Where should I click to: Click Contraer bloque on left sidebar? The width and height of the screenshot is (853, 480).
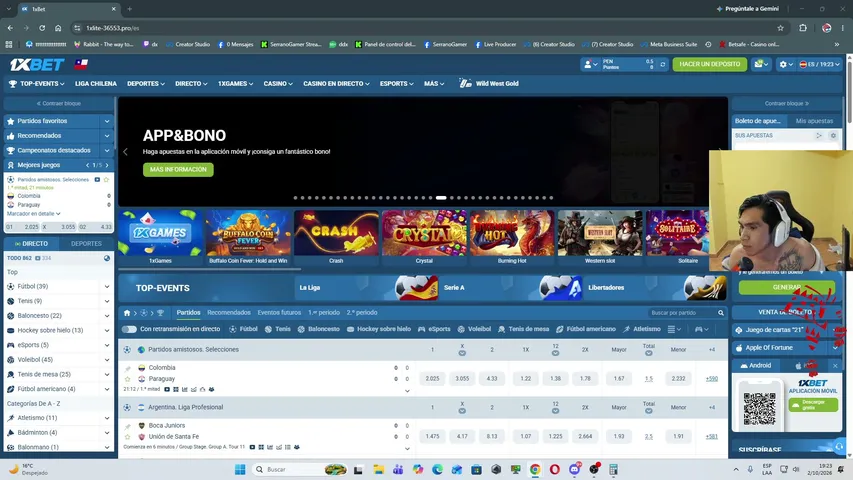point(59,103)
